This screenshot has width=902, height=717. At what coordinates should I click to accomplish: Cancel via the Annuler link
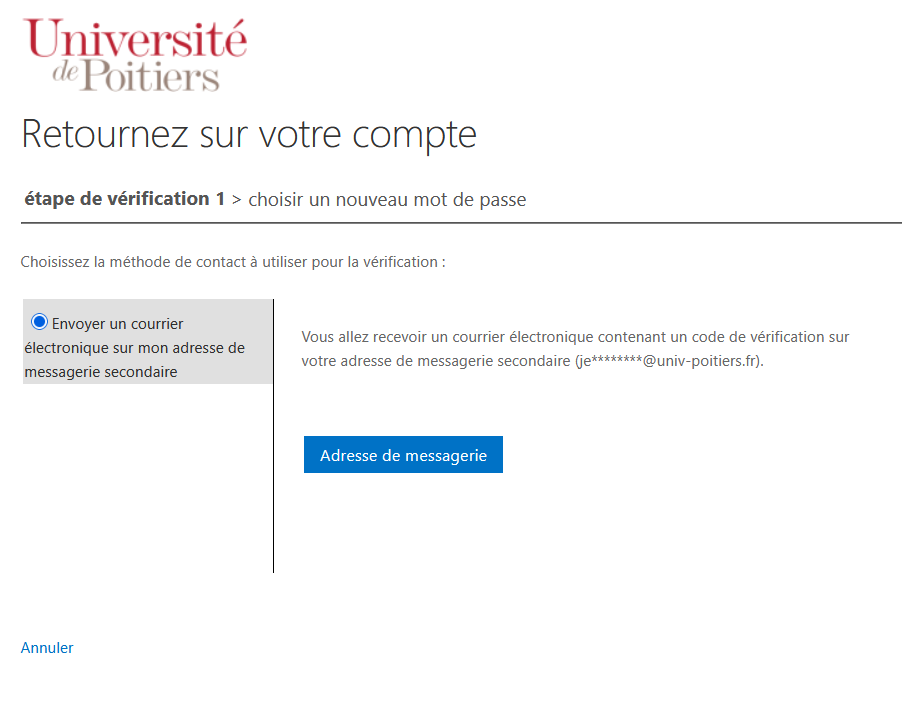[x=47, y=648]
